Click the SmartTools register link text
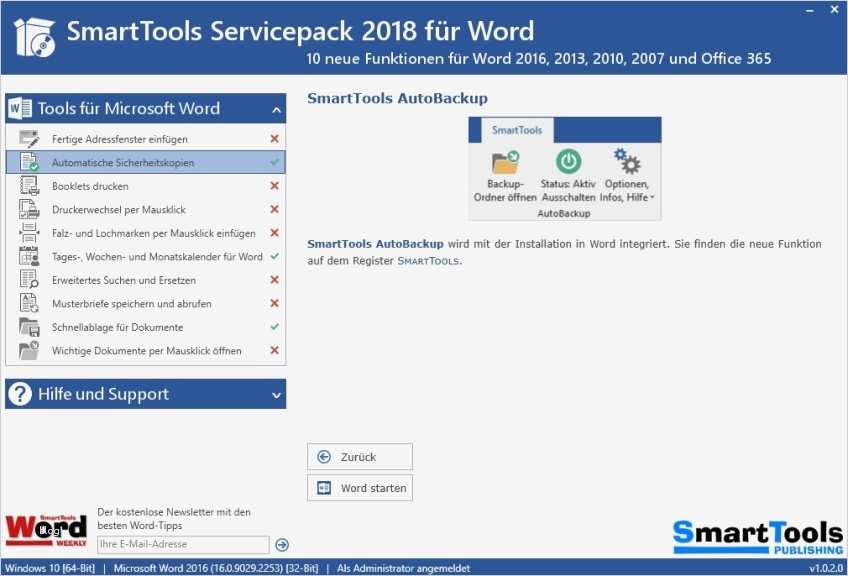The image size is (848, 576). pyautogui.click(x=428, y=261)
